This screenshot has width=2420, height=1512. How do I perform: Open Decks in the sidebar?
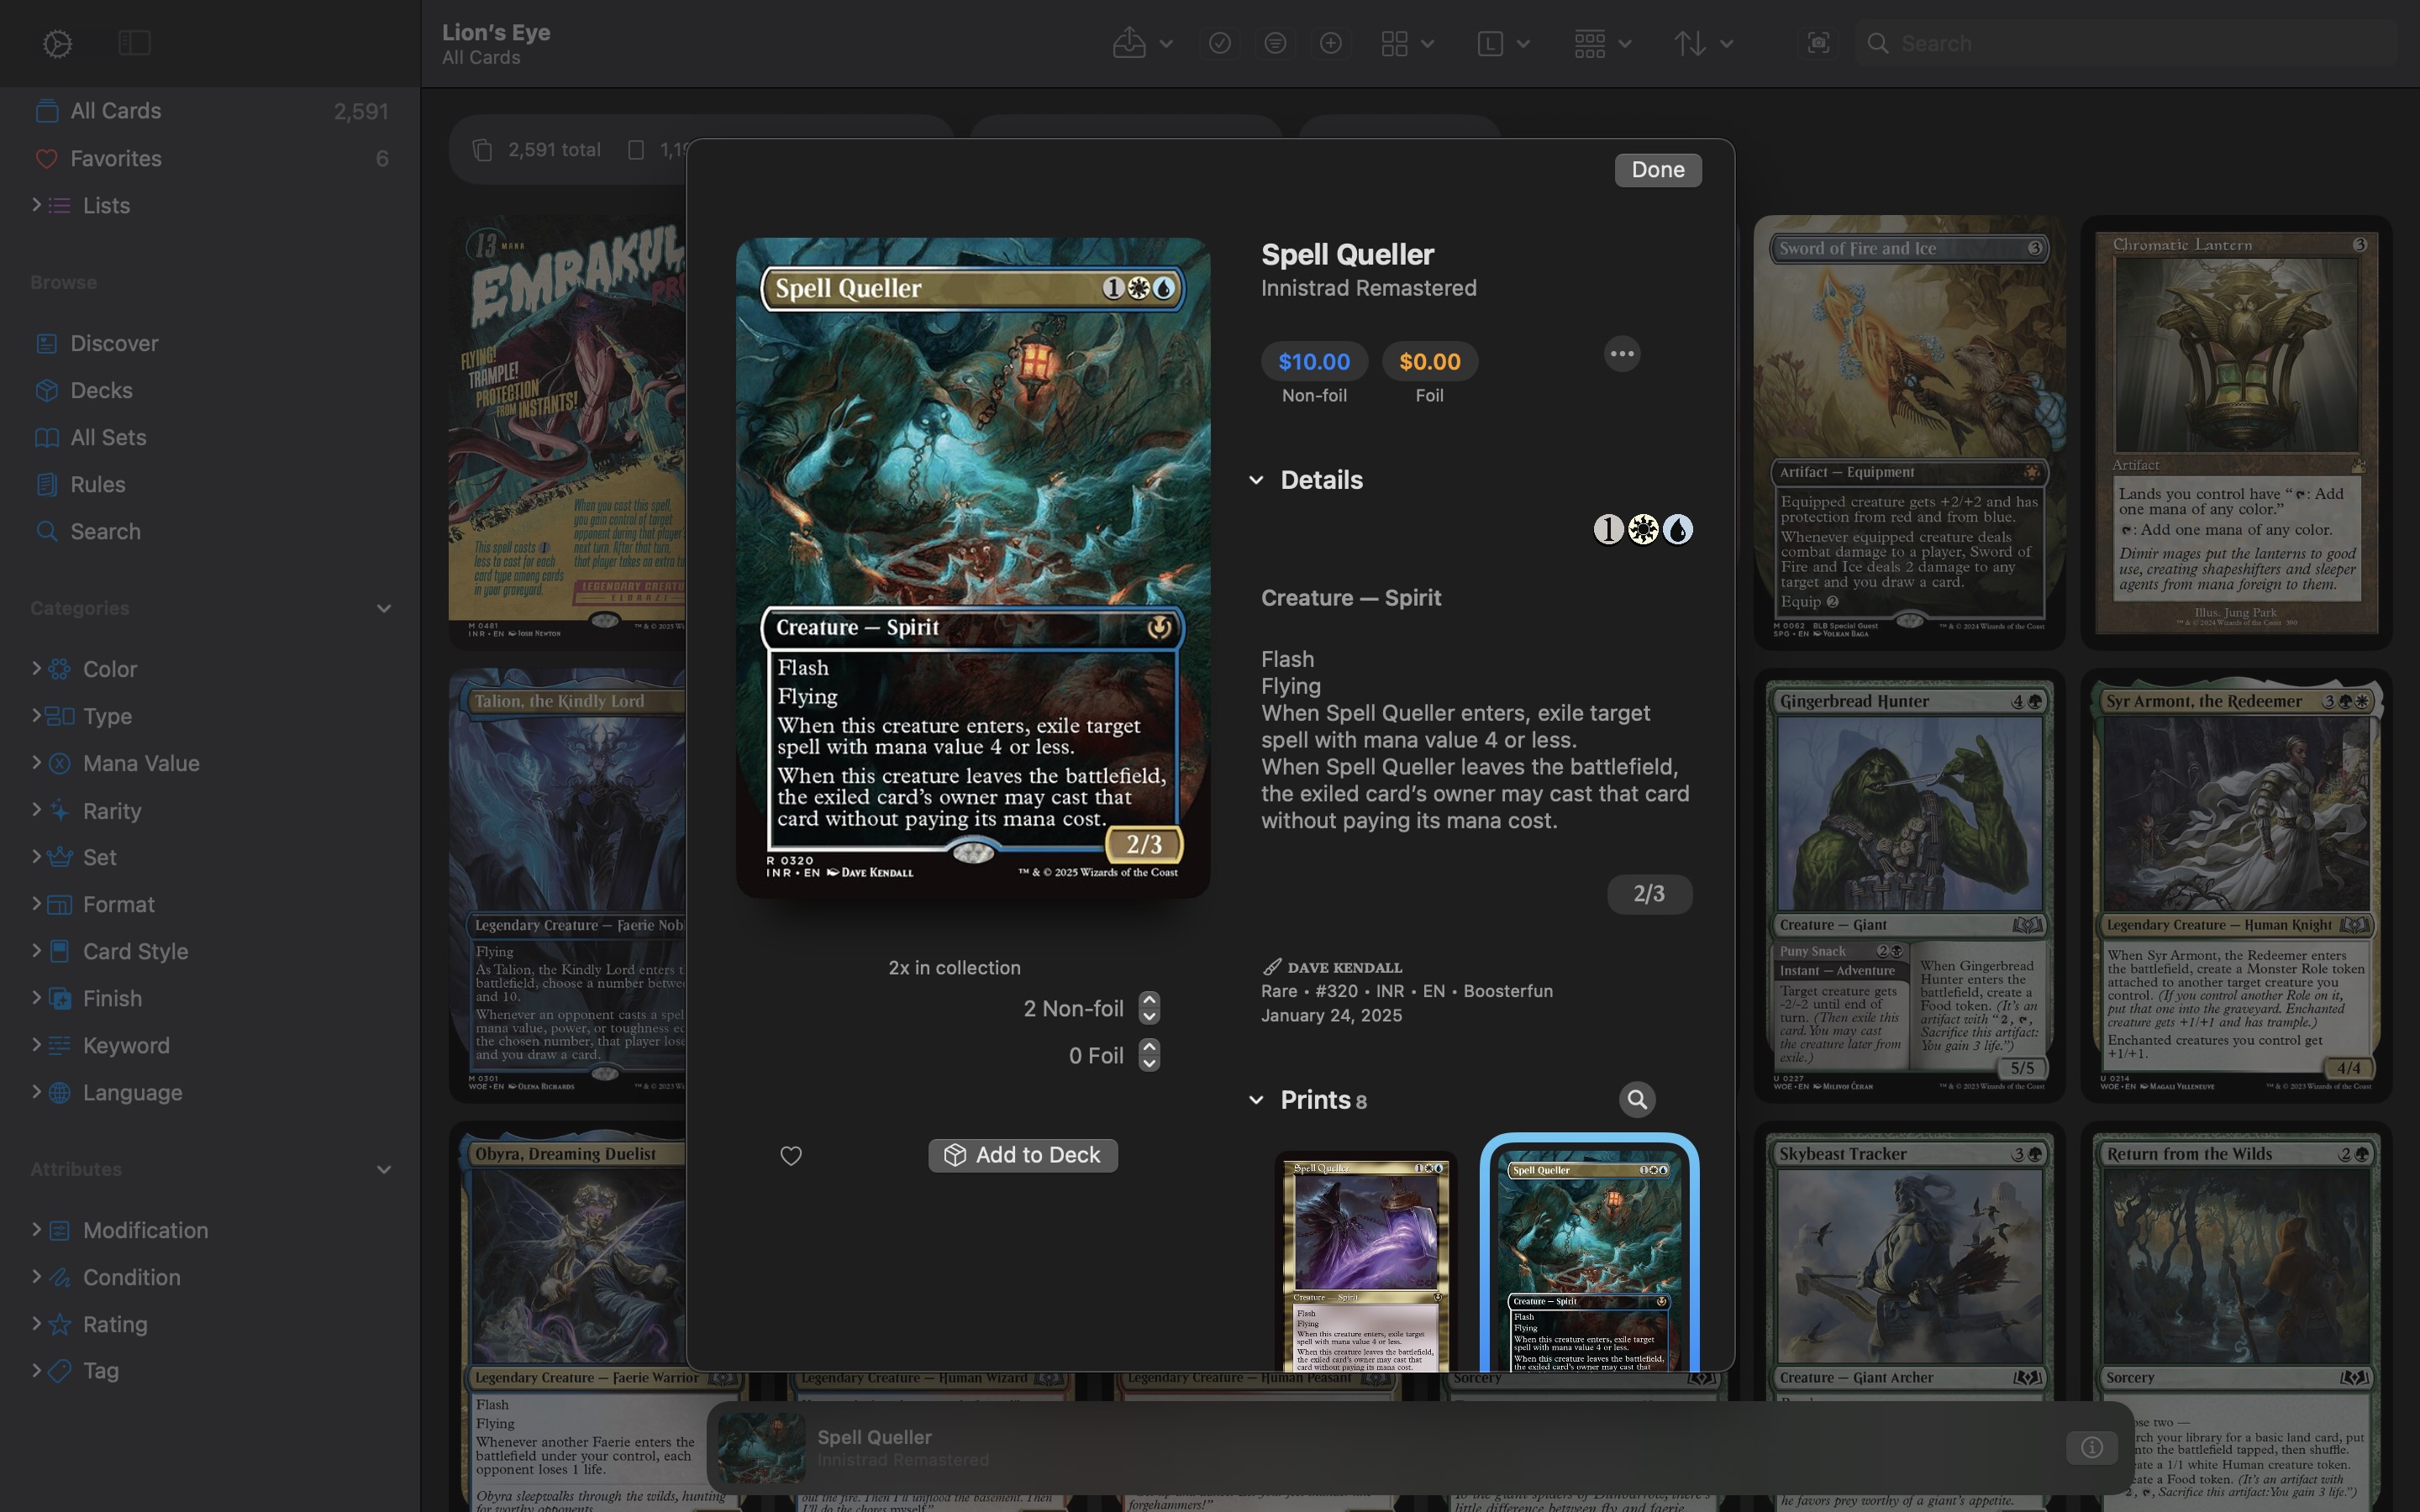tap(210, 390)
